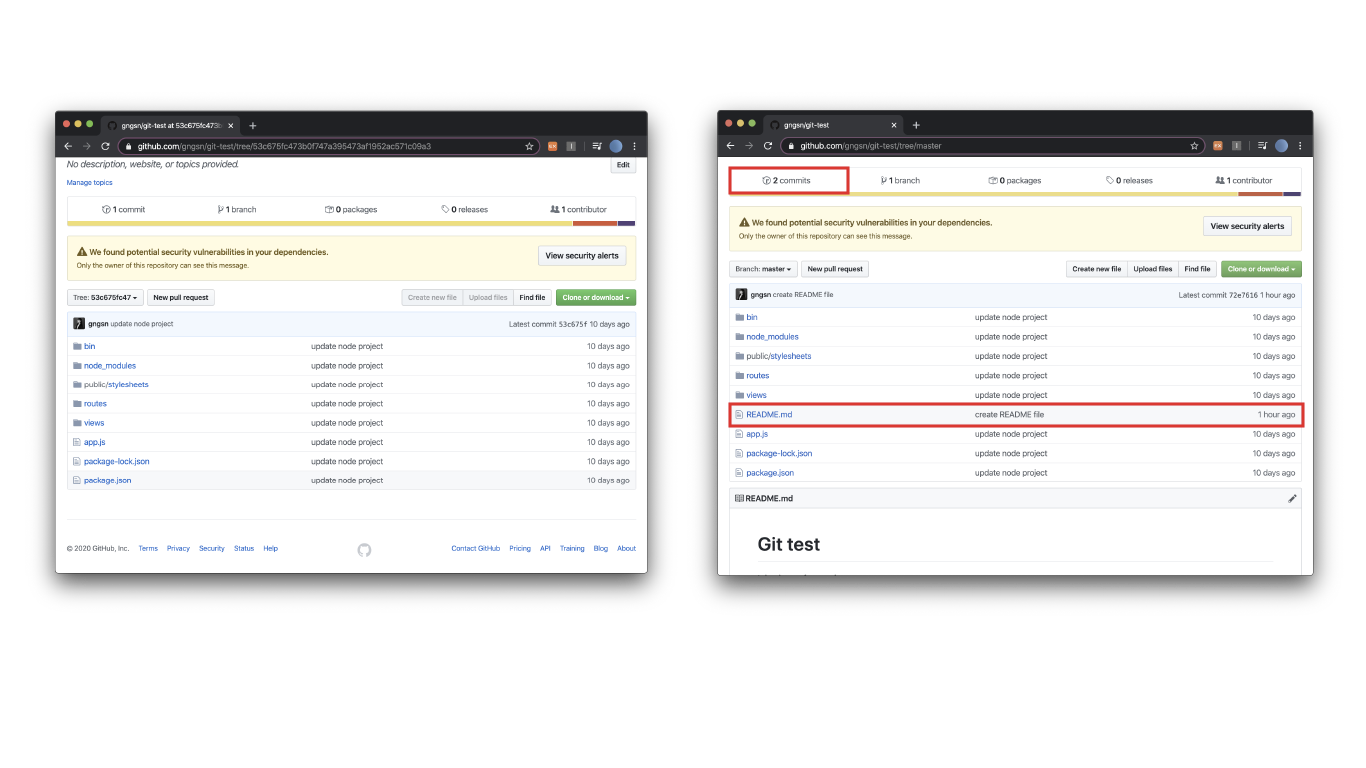Click Upload files in right window
This screenshot has width=1366, height=768.
click(1152, 269)
